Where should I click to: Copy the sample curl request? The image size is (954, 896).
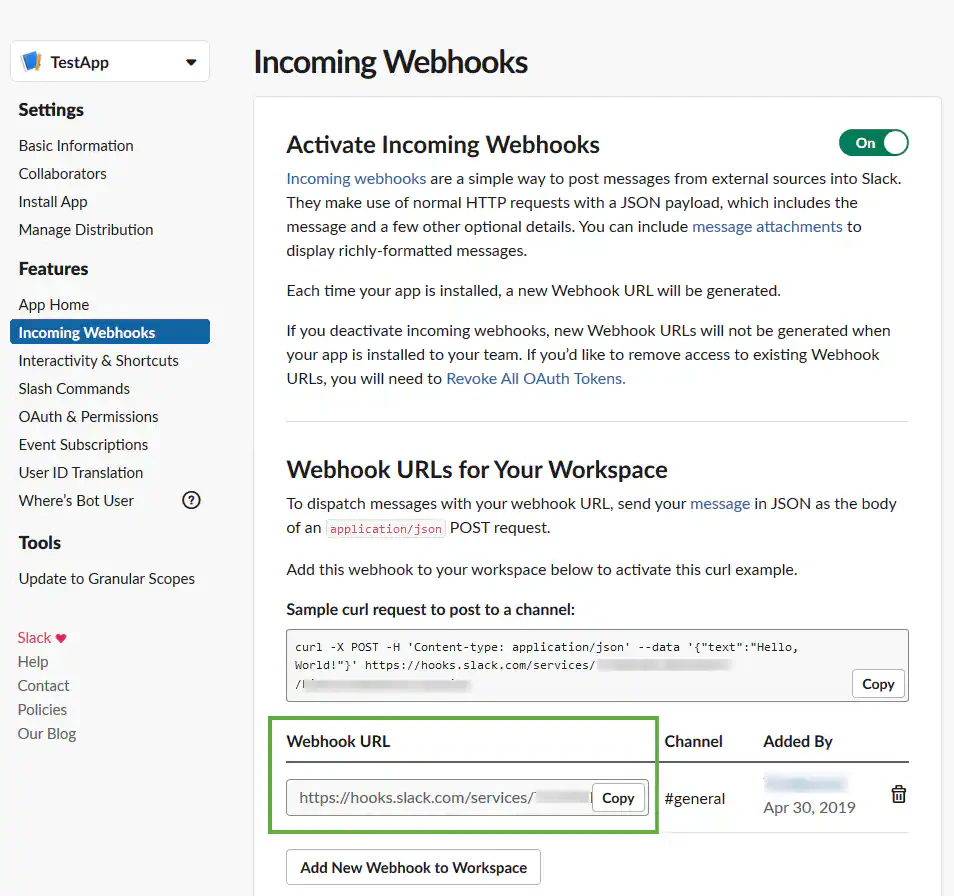[878, 684]
